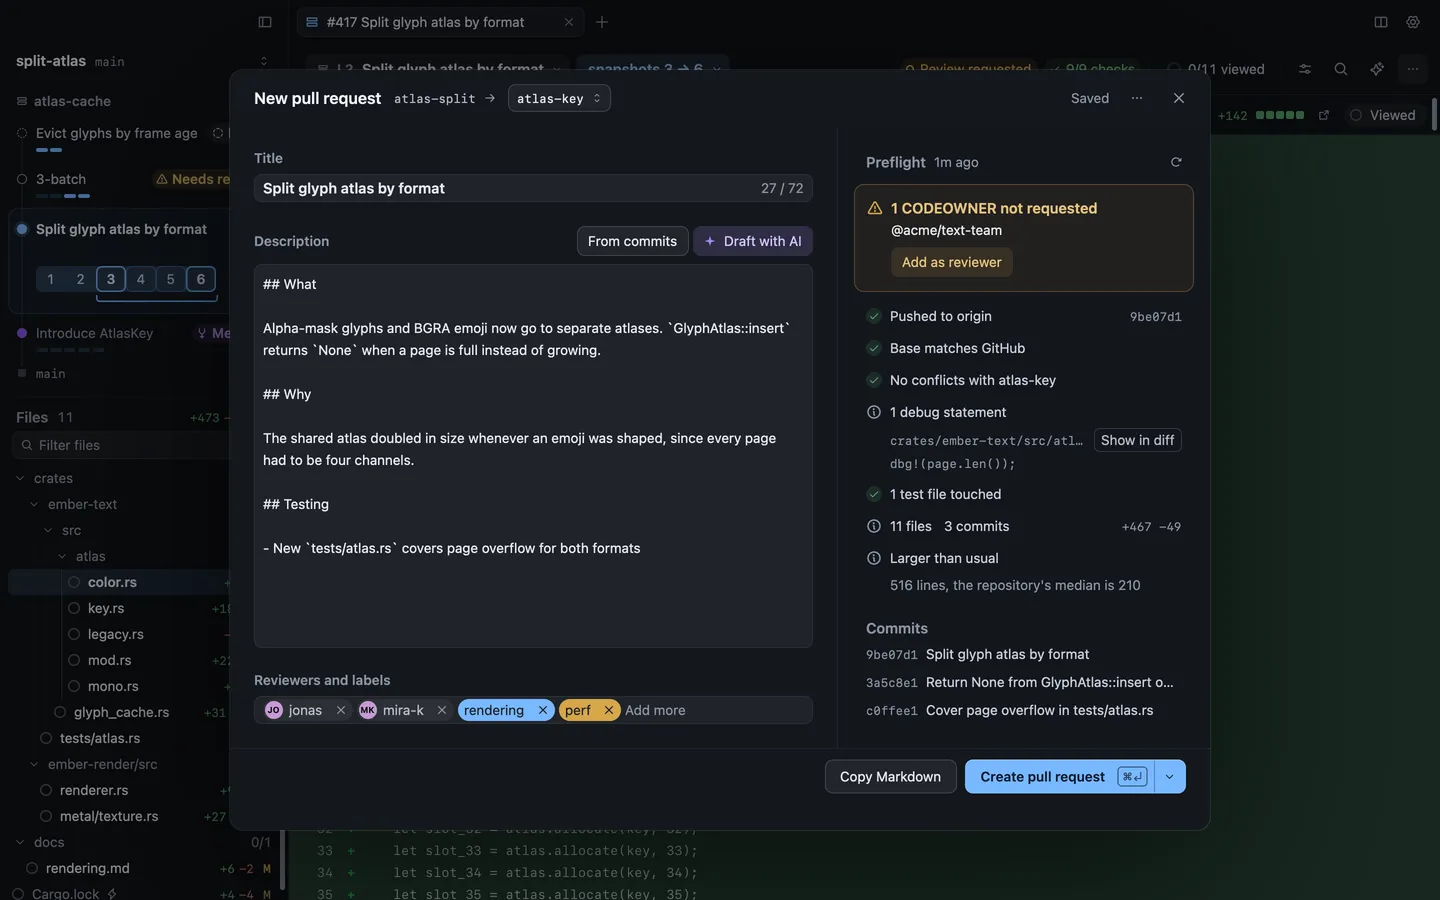This screenshot has width=1440, height=900.
Task: Open Create pull request options arrow
Action: (1170, 777)
